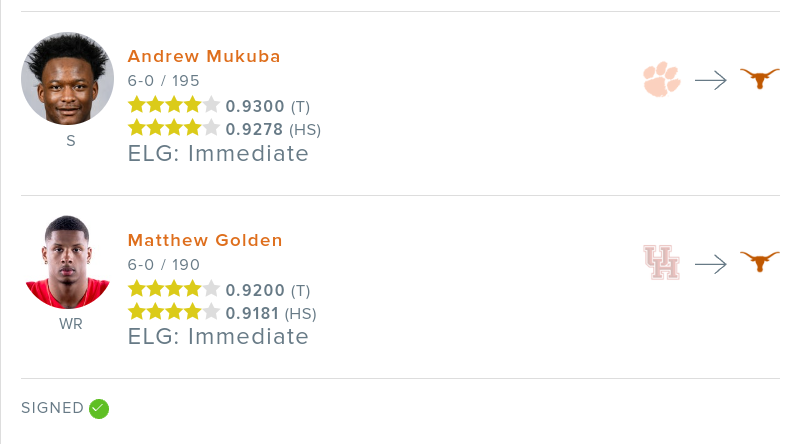Click the transfer arrow in Golden's row
This screenshot has width=800, height=444.
coord(710,264)
